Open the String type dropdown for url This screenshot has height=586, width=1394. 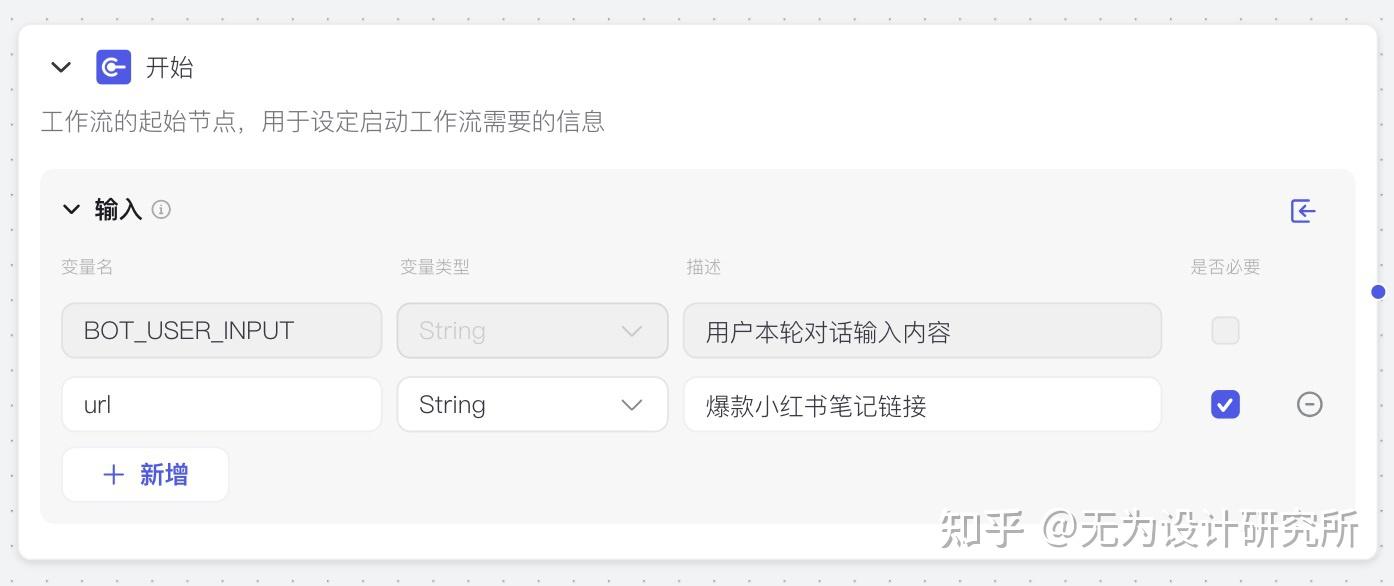coord(532,404)
